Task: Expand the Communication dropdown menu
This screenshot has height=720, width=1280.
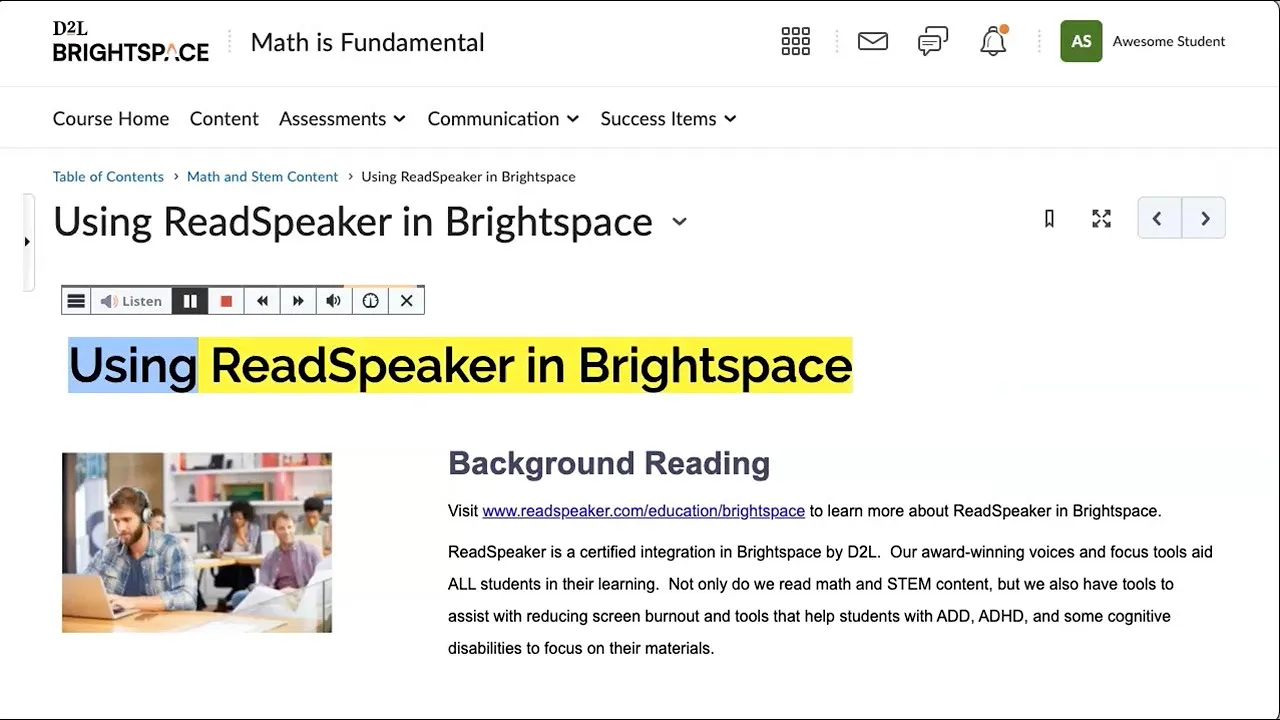Action: click(503, 118)
